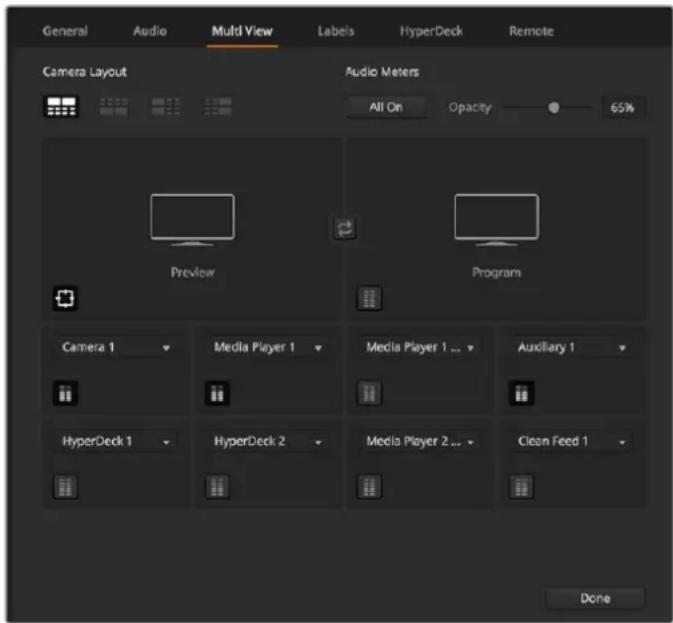Image resolution: width=673 pixels, height=623 pixels.
Task: Open the Auxiliary 1 source dropdown
Action: click(571, 347)
